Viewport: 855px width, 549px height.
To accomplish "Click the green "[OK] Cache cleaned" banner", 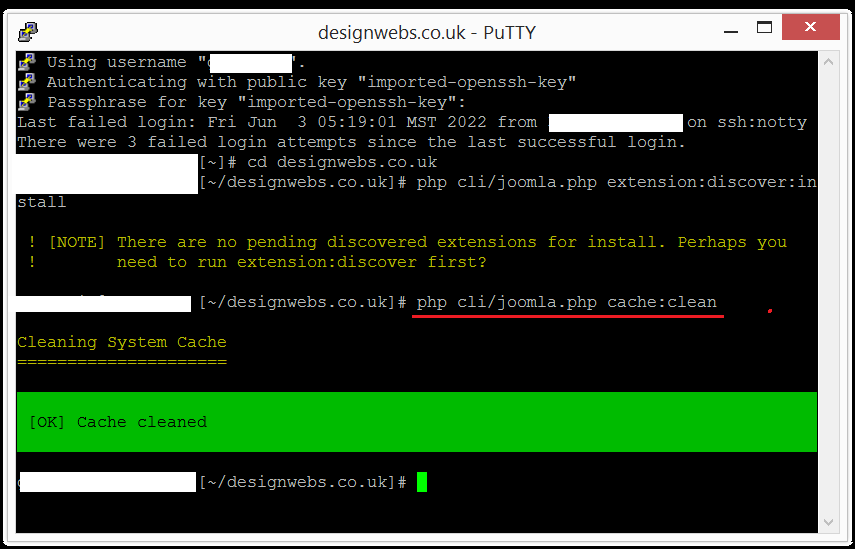I will pyautogui.click(x=417, y=422).
